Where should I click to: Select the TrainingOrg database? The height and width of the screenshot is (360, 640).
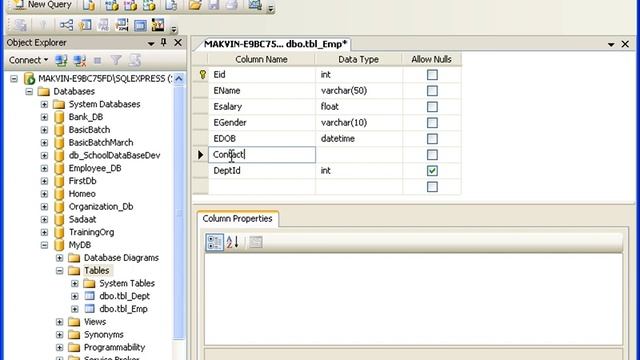click(91, 232)
